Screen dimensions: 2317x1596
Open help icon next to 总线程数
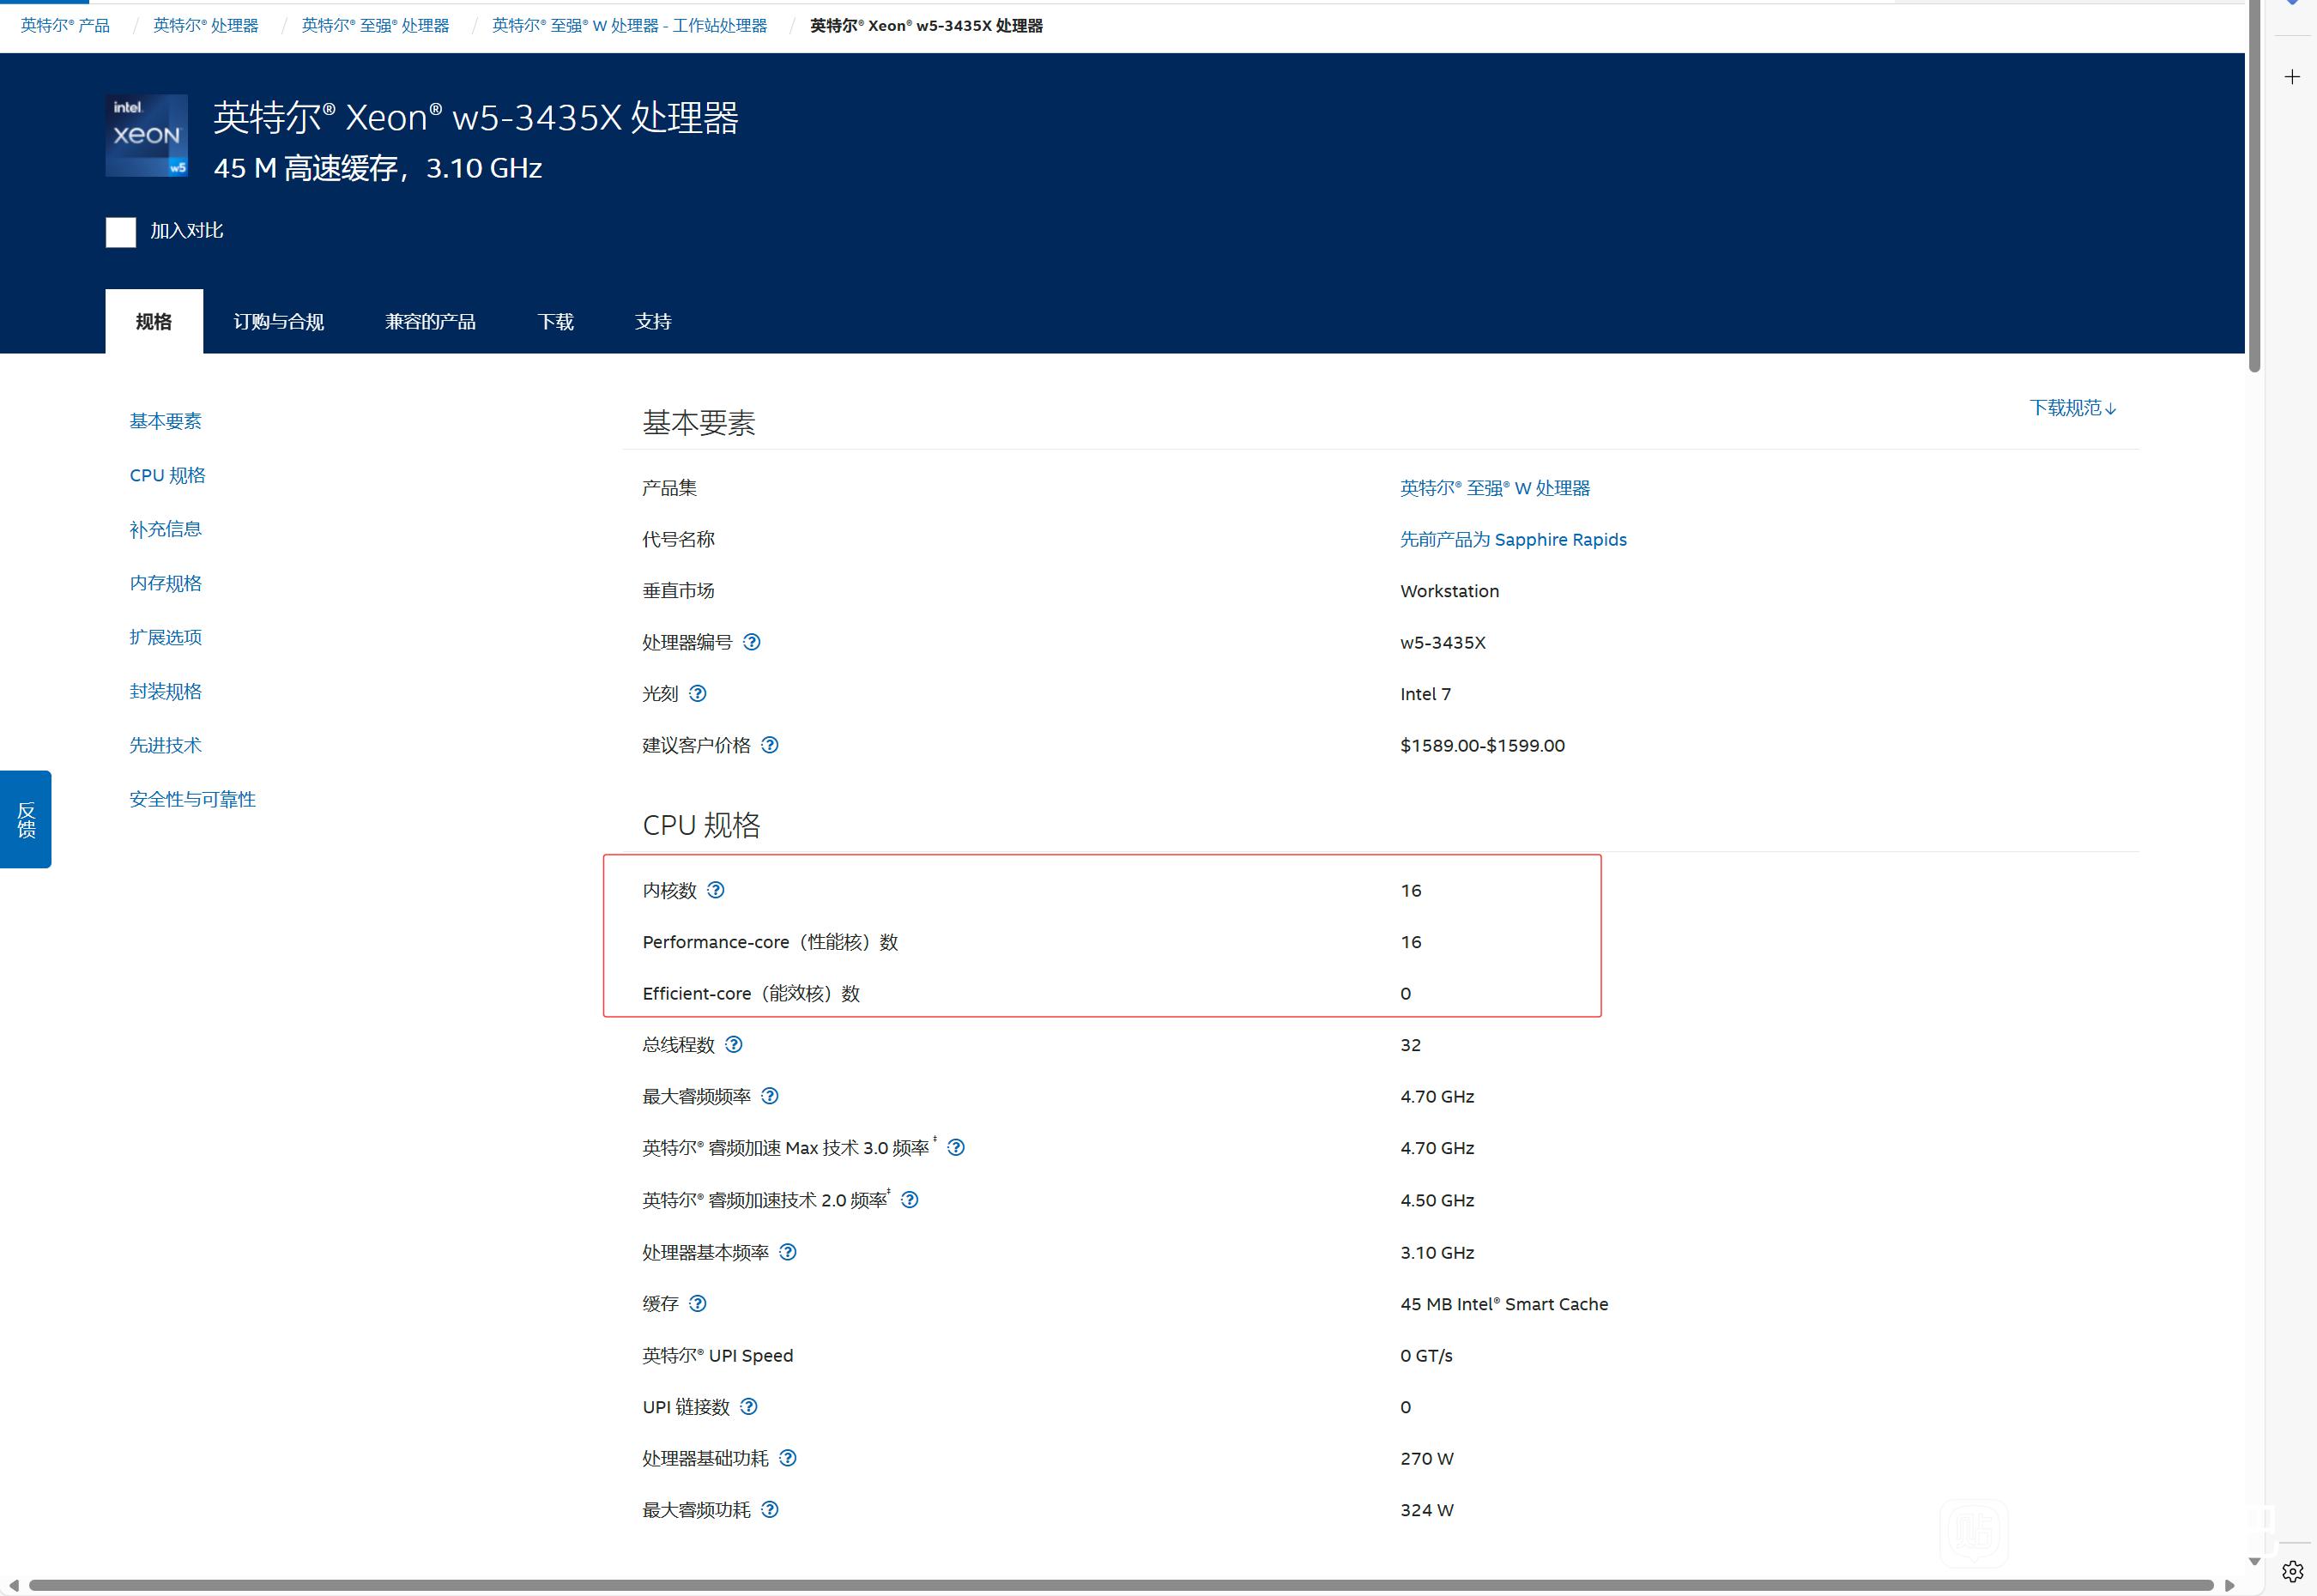(734, 1044)
